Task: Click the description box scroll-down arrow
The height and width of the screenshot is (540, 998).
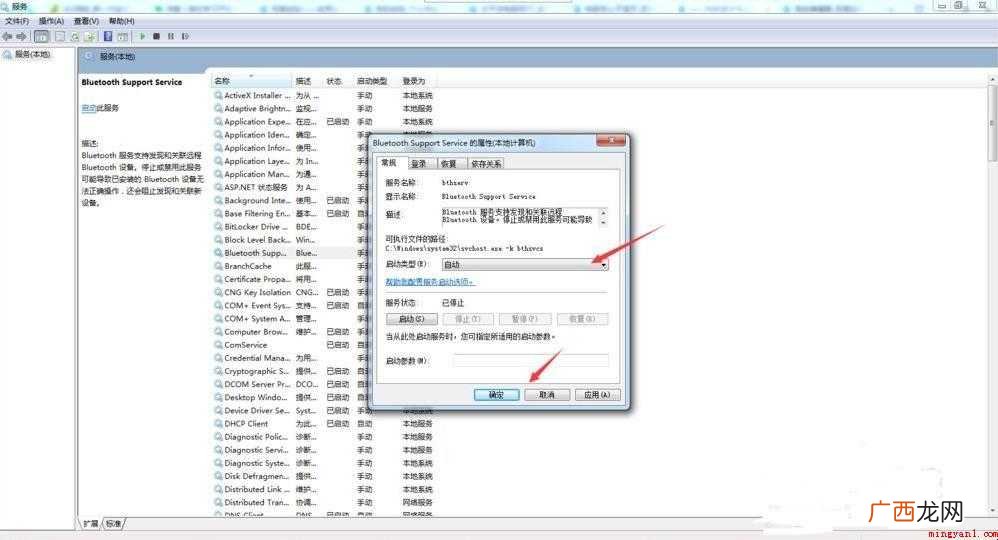Action: pyautogui.click(x=603, y=222)
